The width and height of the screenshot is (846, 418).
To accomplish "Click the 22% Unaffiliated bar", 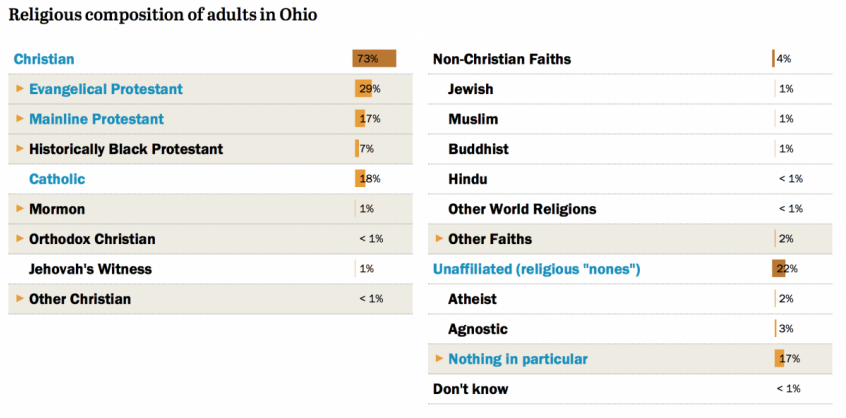I will (x=779, y=269).
